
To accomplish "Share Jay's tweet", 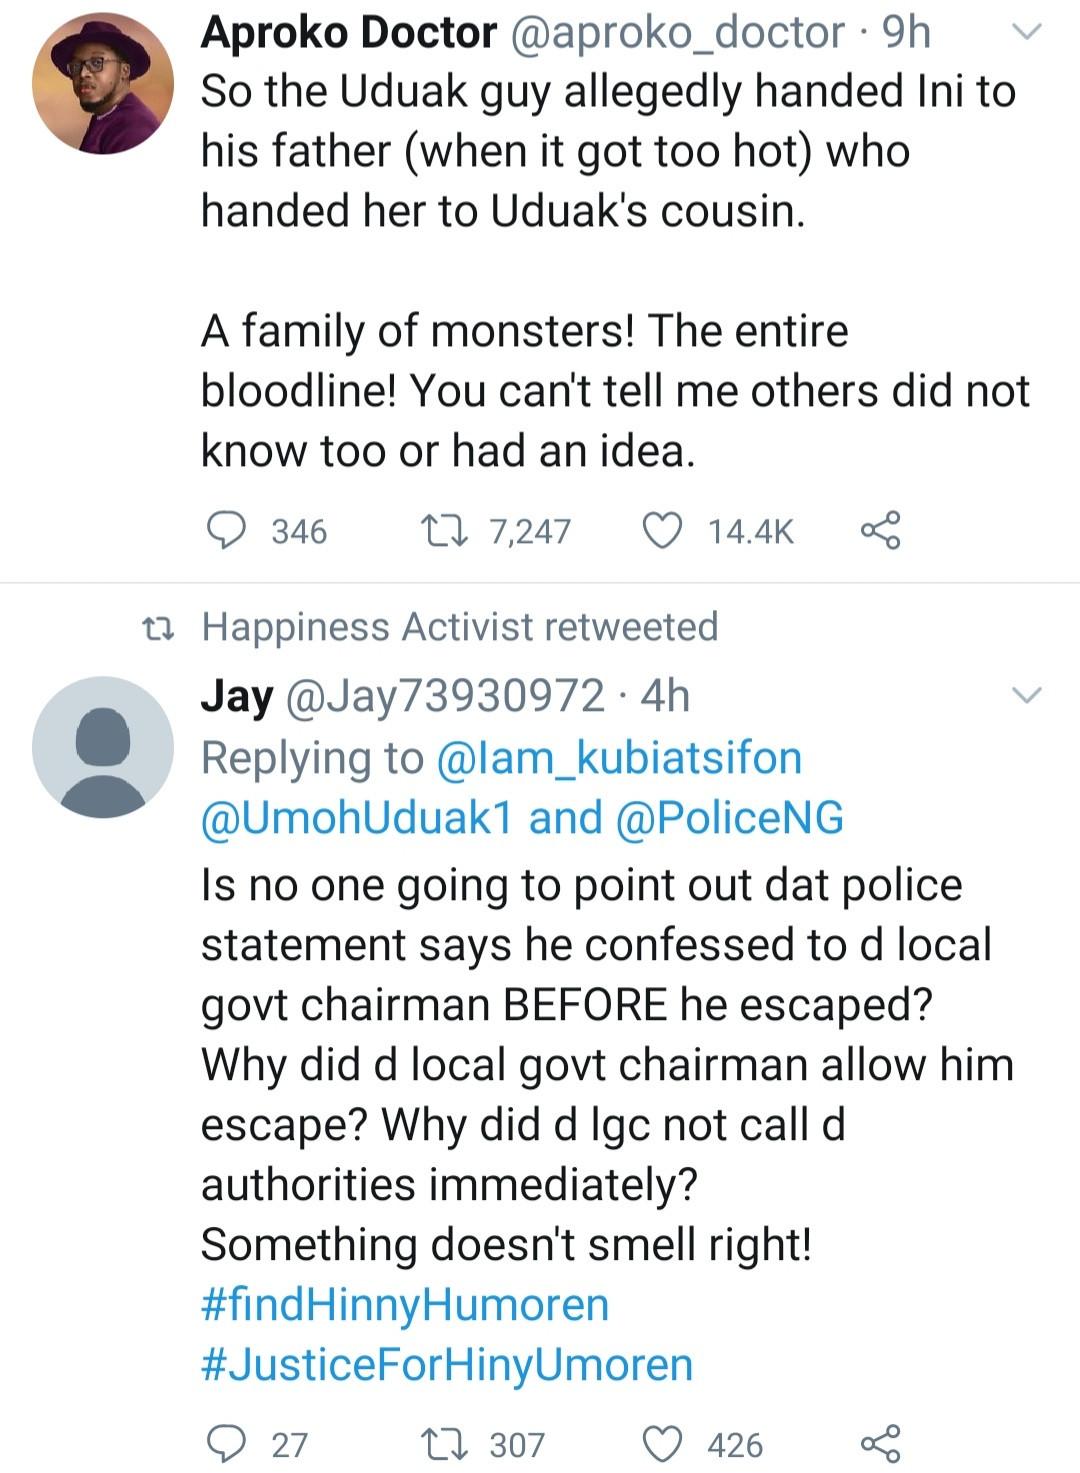I will tap(881, 1443).
